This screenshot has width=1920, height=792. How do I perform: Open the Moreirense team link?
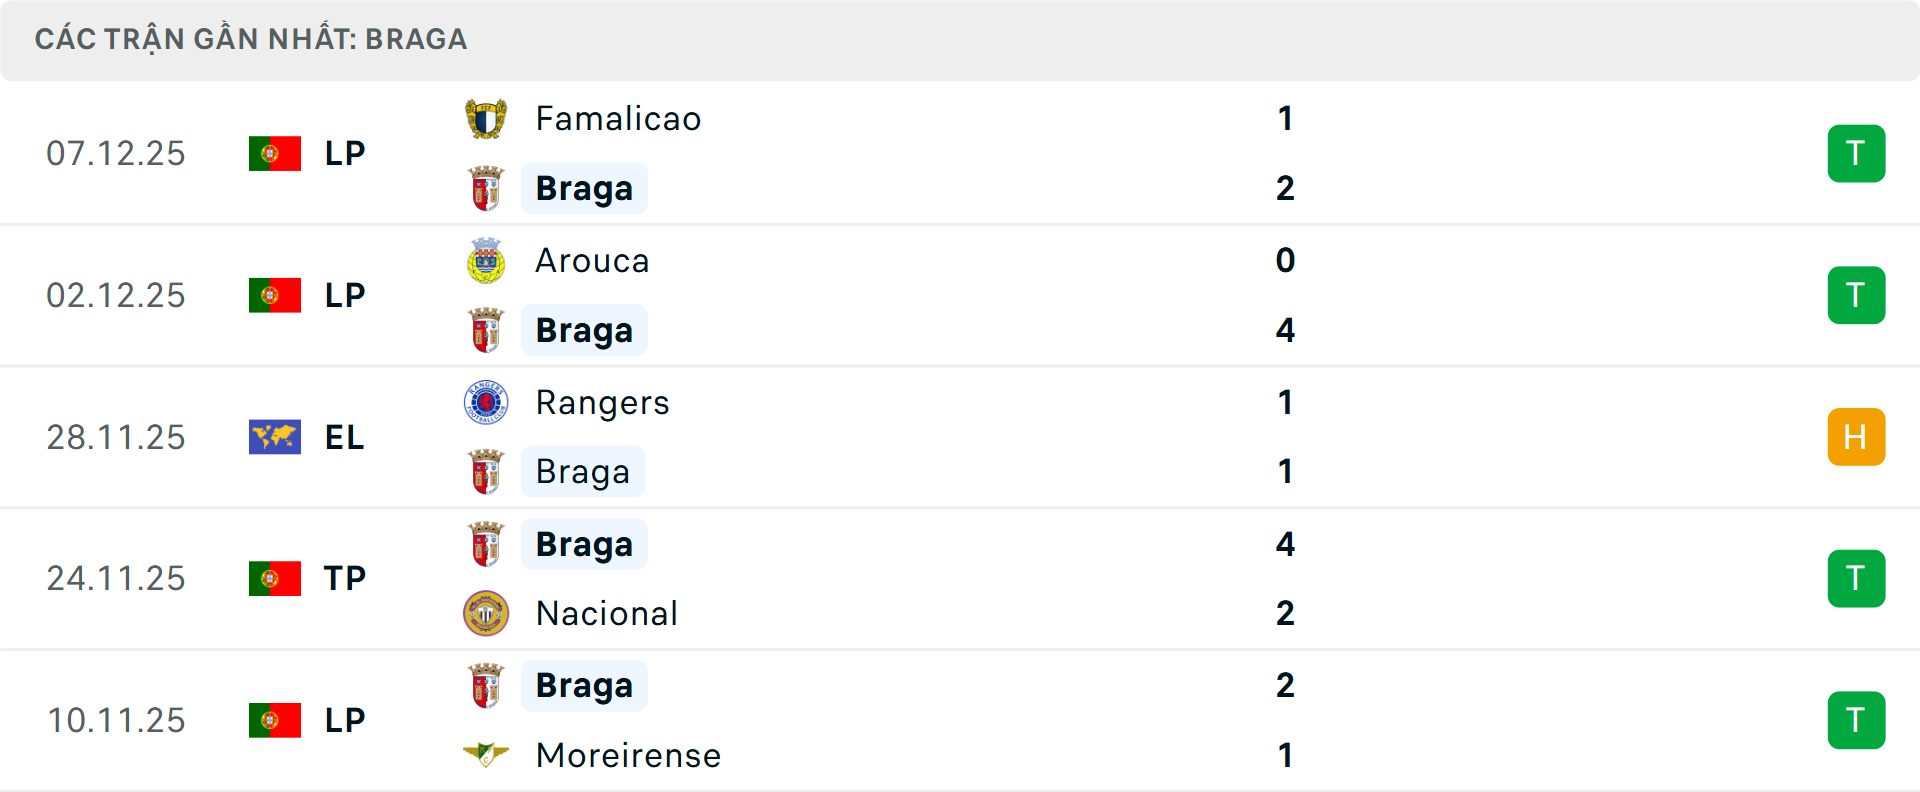(628, 755)
